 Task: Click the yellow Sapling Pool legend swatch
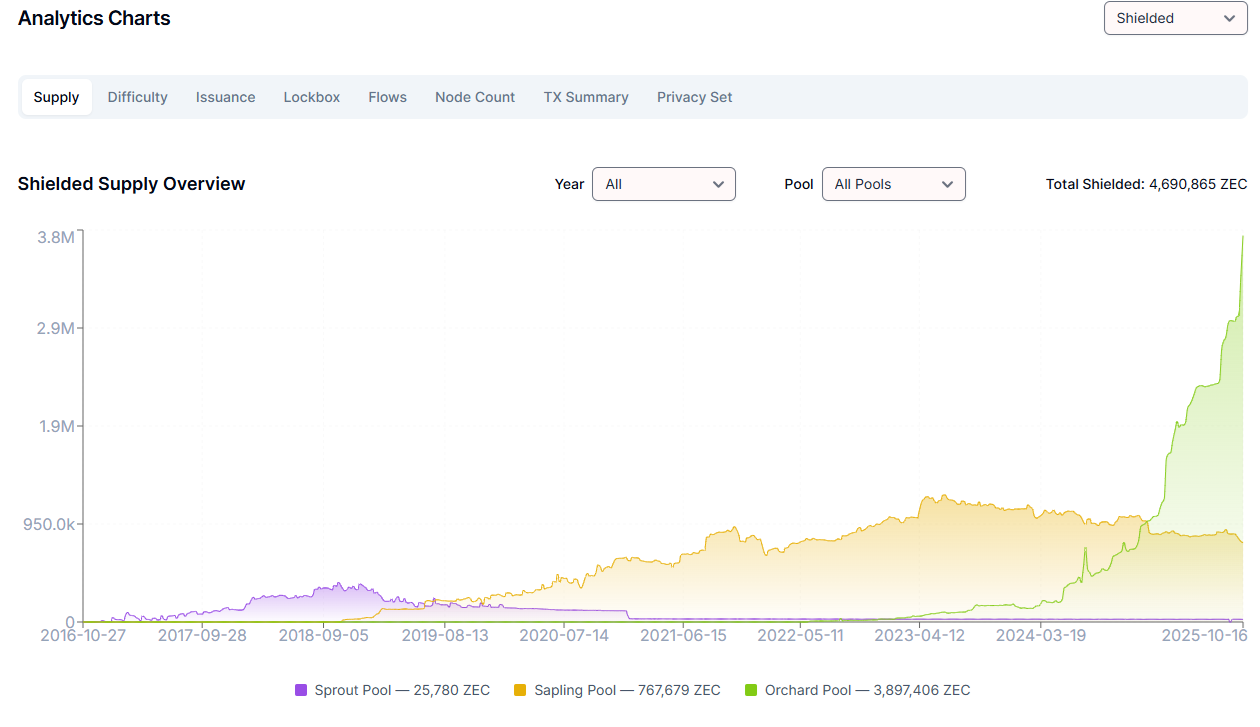[520, 690]
